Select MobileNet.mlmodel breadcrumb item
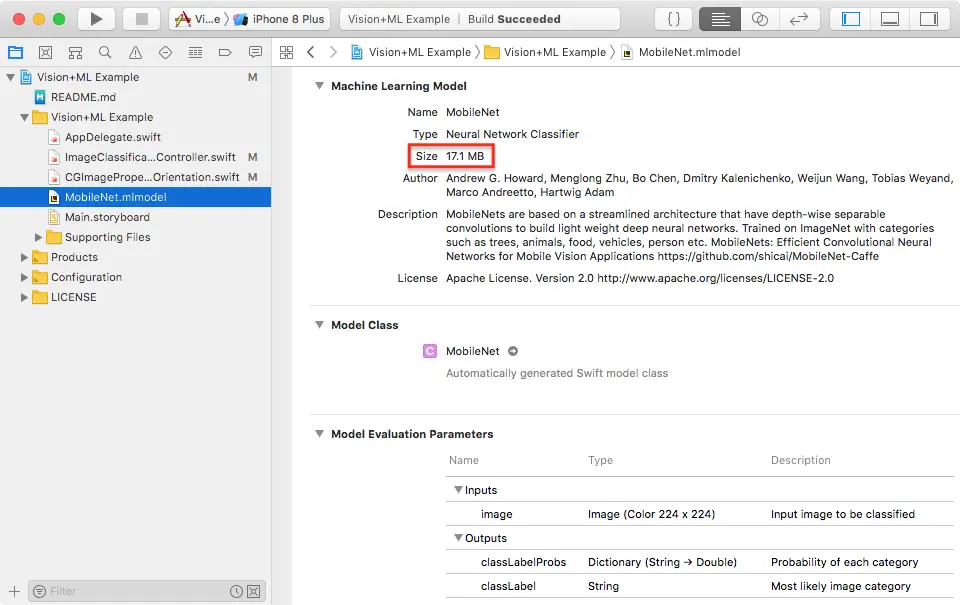960x605 pixels. (x=681, y=53)
